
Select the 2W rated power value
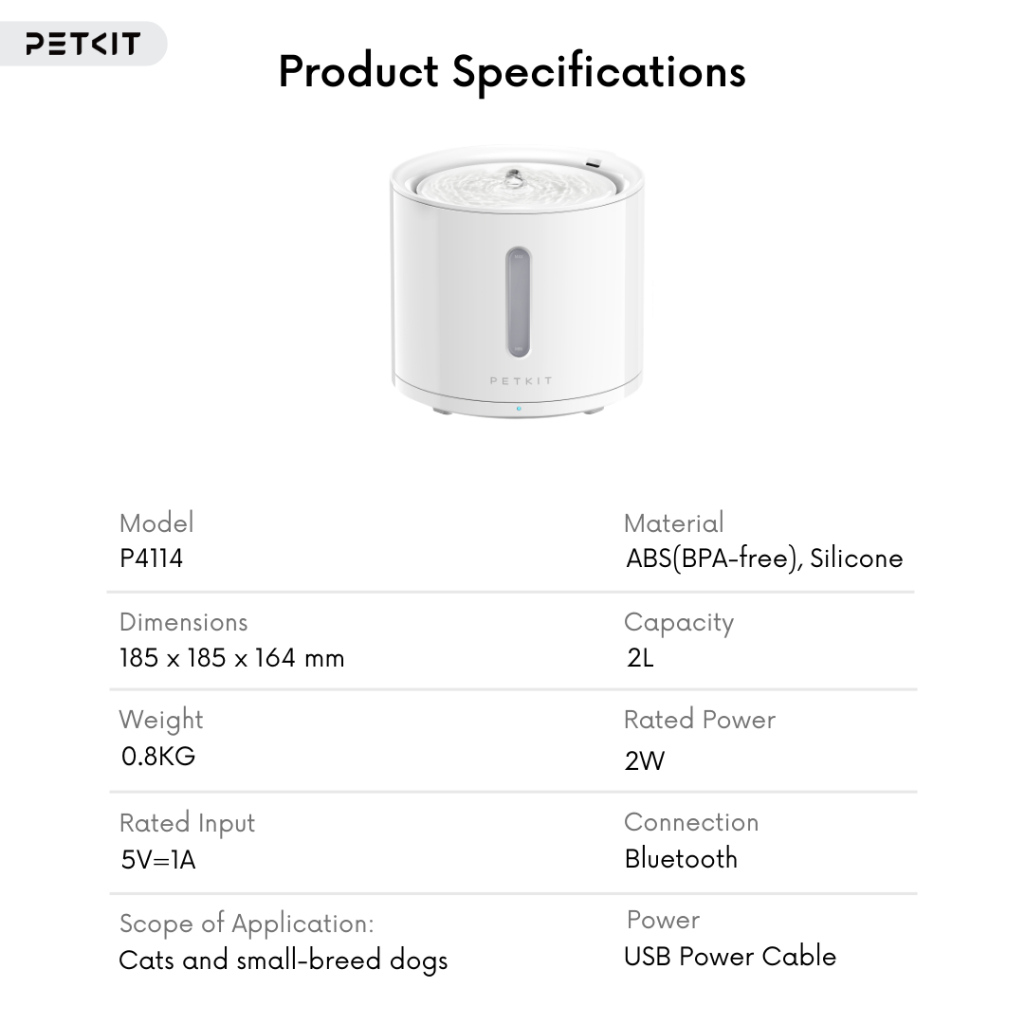[x=645, y=761]
